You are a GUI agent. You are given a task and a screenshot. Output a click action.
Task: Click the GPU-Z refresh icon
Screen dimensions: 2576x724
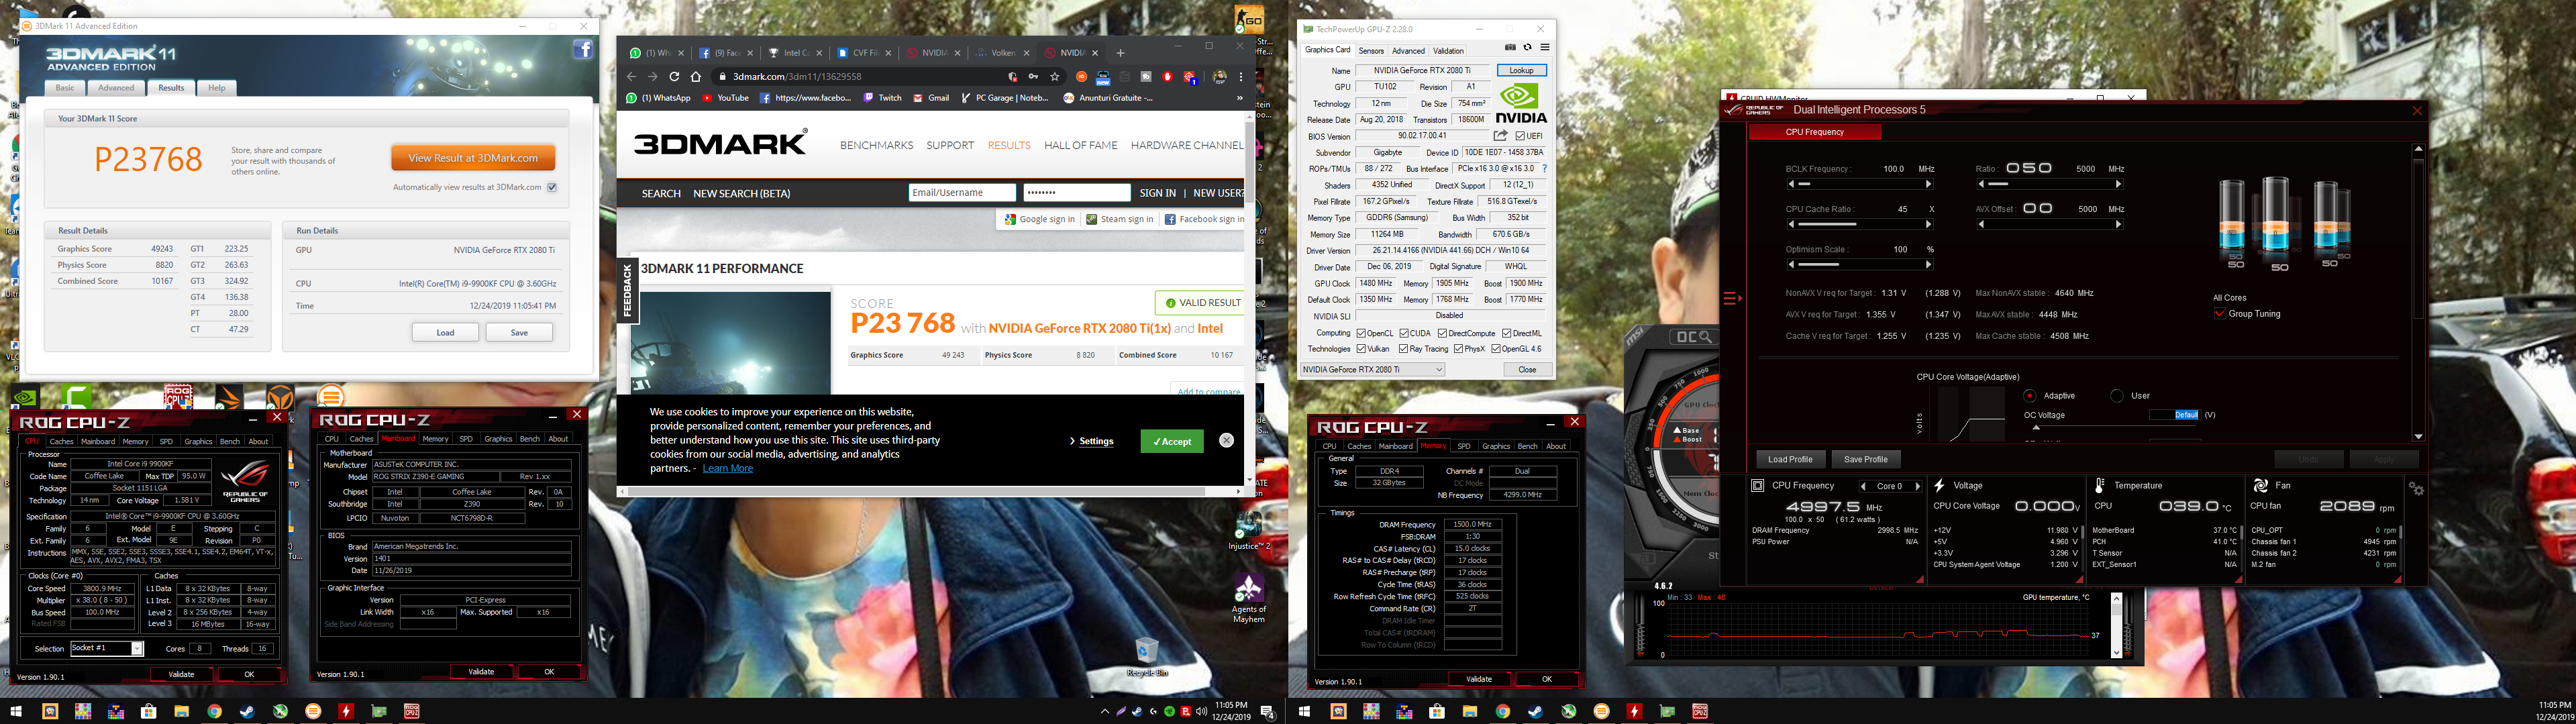click(1527, 48)
